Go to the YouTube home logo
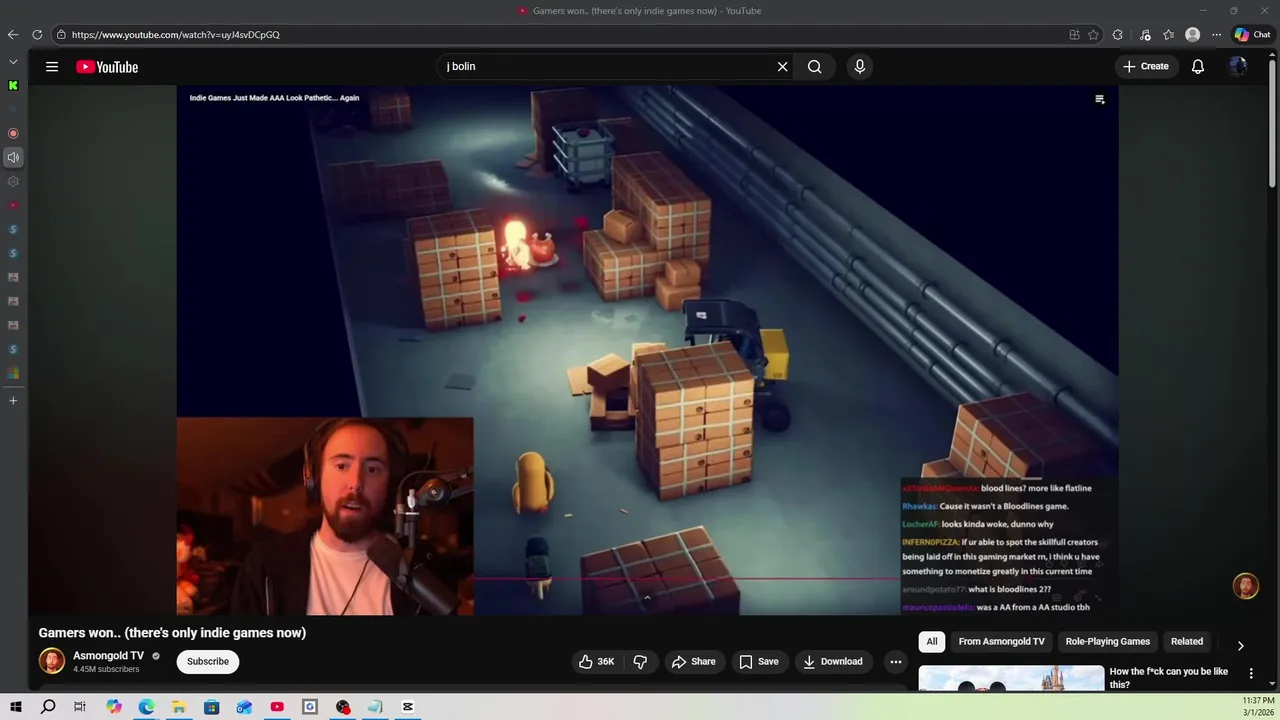 point(107,67)
